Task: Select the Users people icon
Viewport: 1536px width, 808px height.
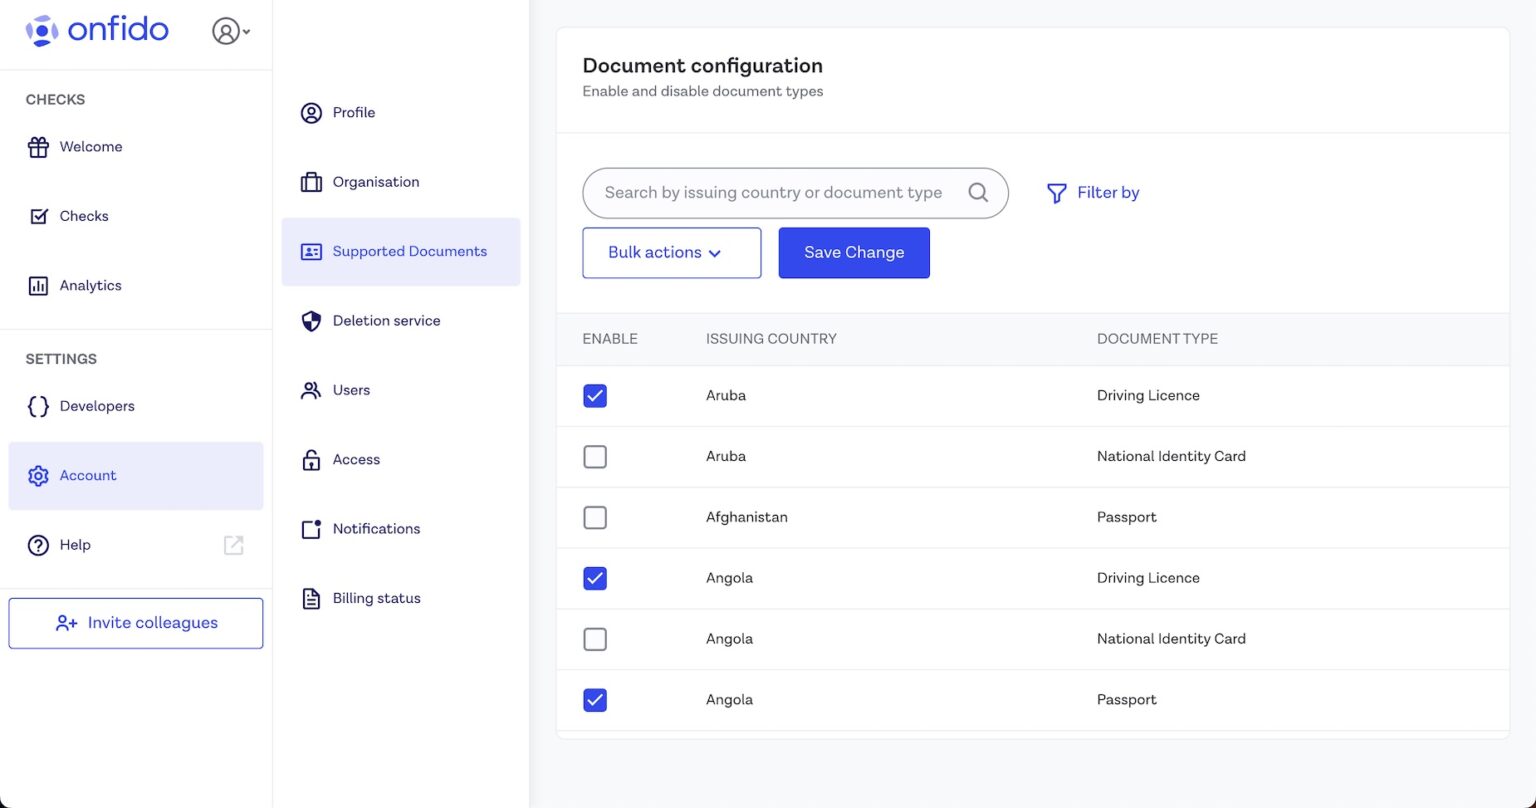Action: (x=310, y=390)
